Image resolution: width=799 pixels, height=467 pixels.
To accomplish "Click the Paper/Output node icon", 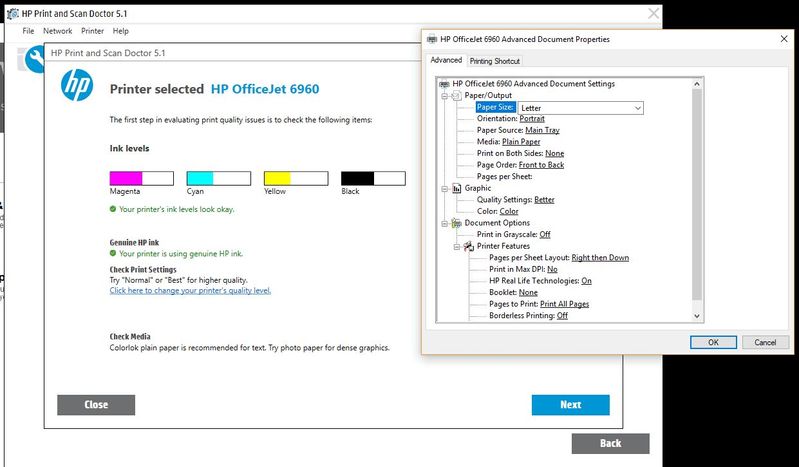I will tap(457, 95).
